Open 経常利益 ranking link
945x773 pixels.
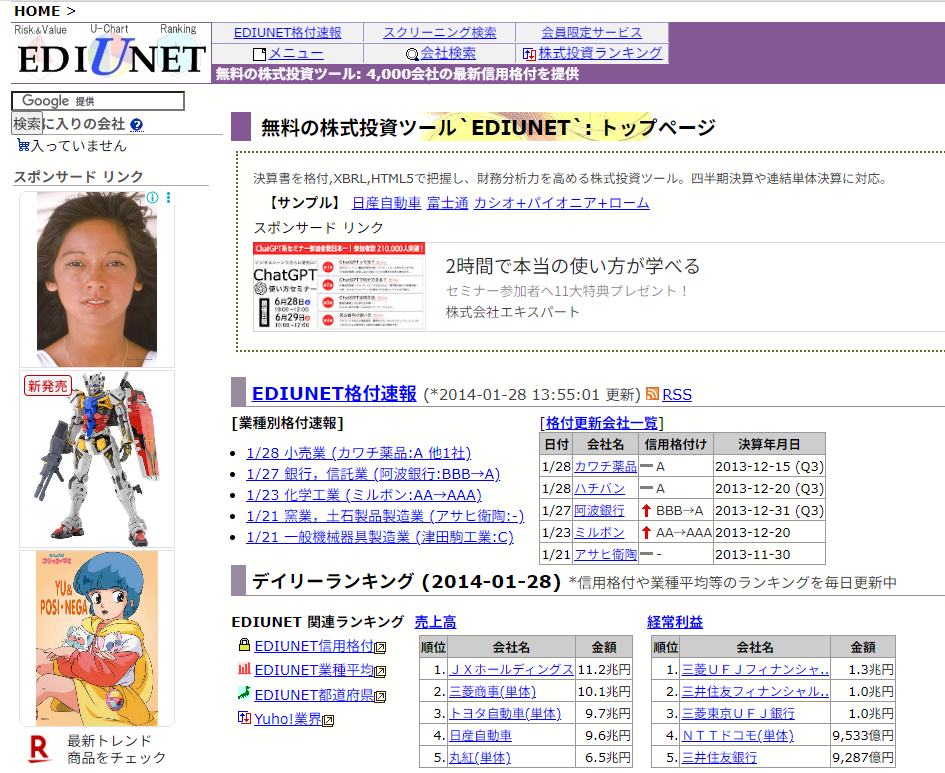click(x=675, y=622)
